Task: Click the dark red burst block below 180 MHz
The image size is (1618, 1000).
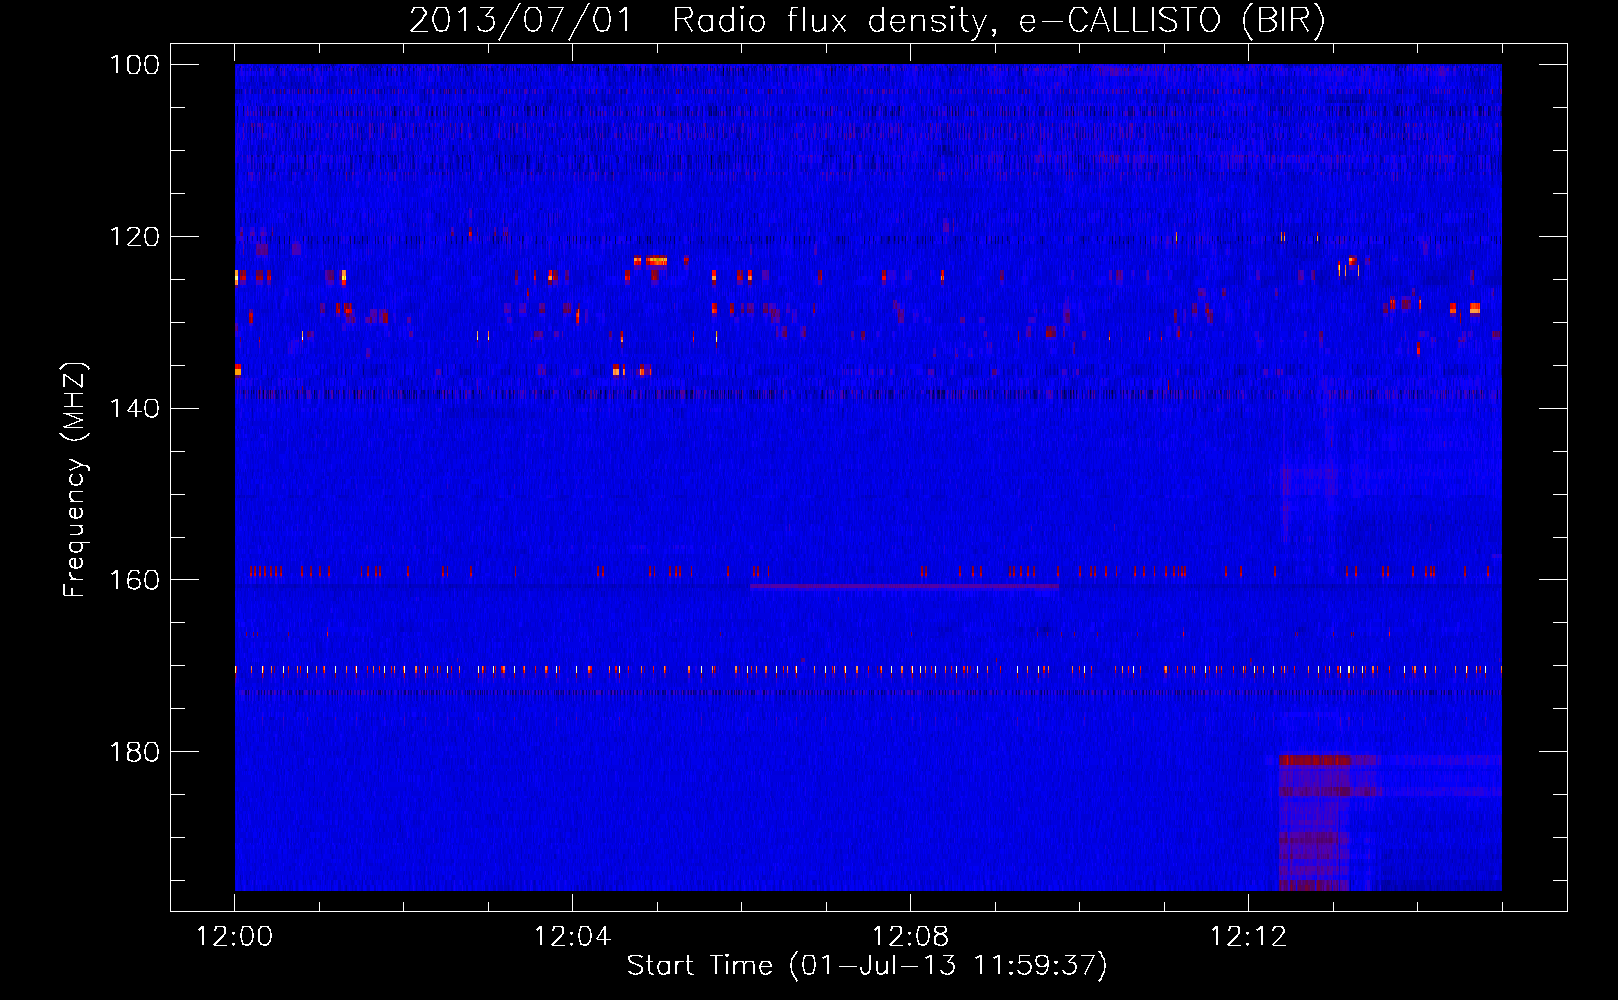Action: click(1315, 823)
